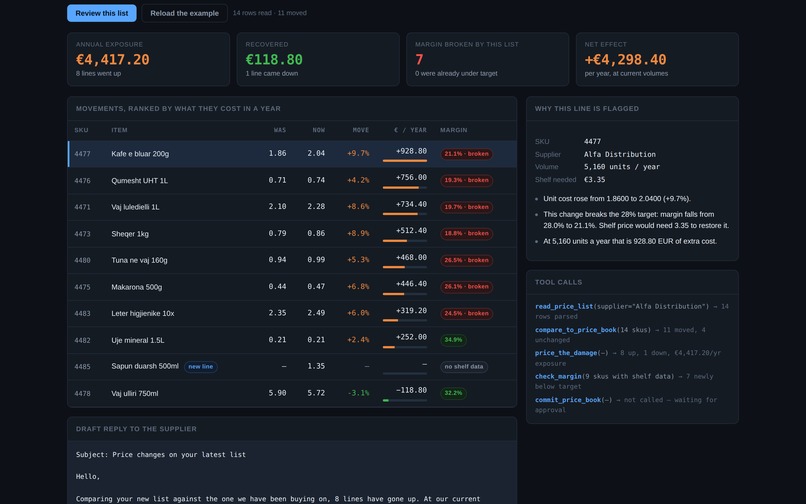Click the 24.5% broken margin badge

[466, 313]
